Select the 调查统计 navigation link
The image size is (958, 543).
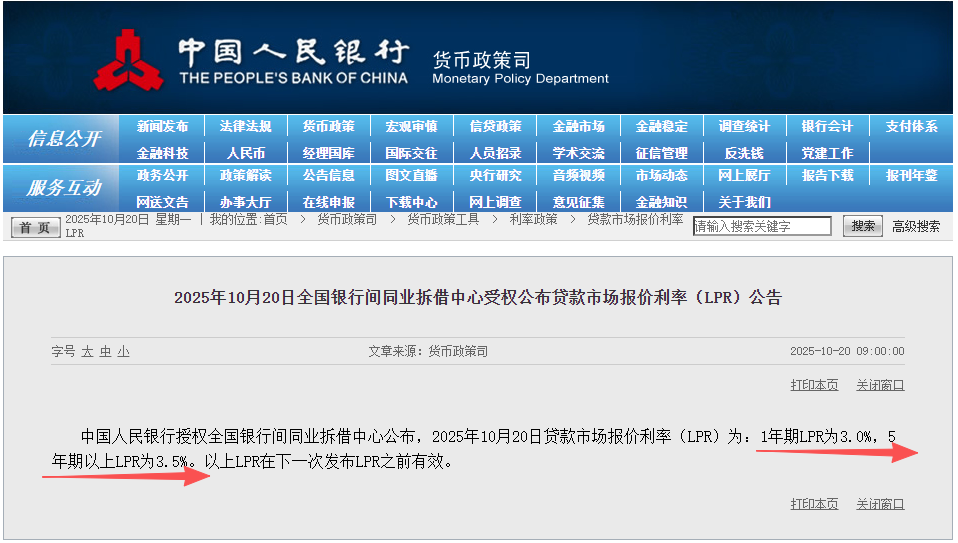tap(744, 127)
